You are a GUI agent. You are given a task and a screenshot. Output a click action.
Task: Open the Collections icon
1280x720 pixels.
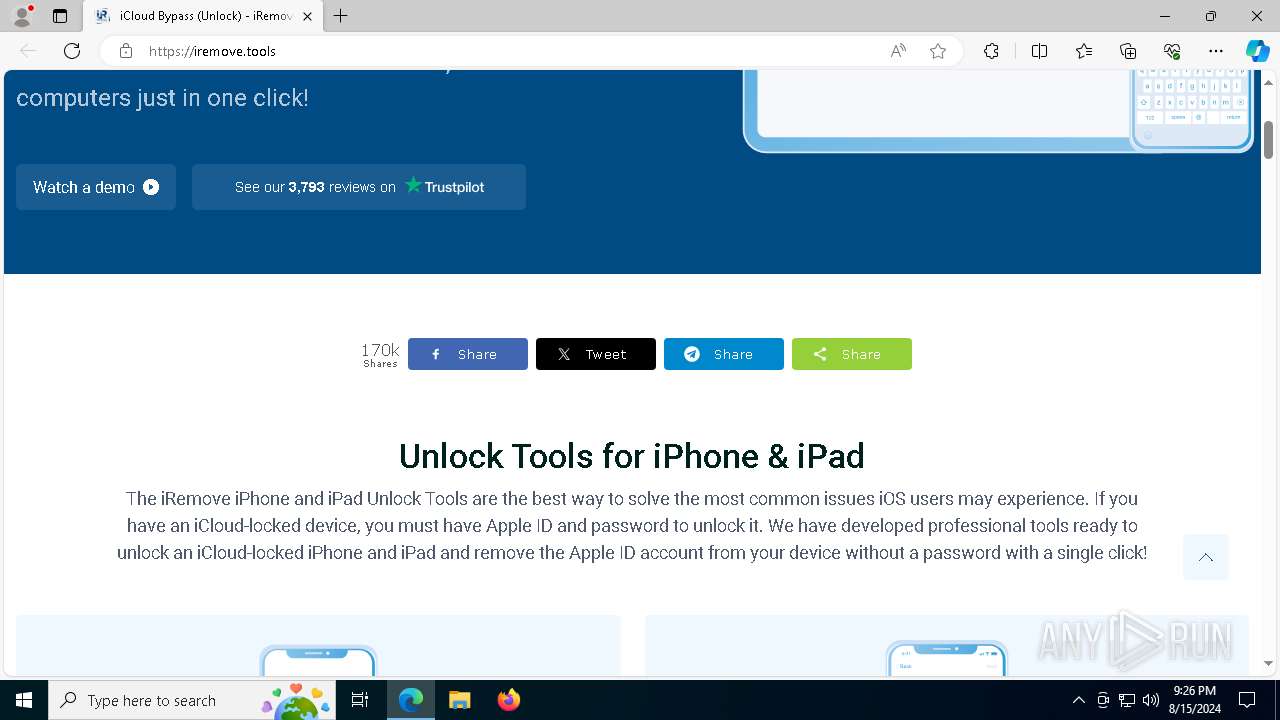(x=1128, y=51)
